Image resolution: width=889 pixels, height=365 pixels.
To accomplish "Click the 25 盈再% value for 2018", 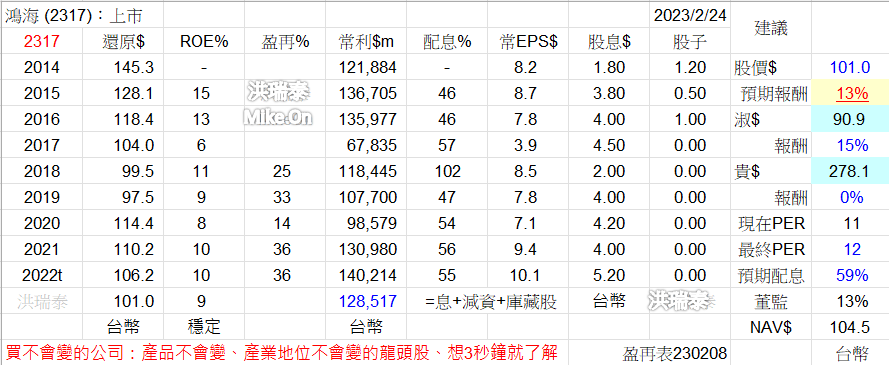I will pos(282,172).
